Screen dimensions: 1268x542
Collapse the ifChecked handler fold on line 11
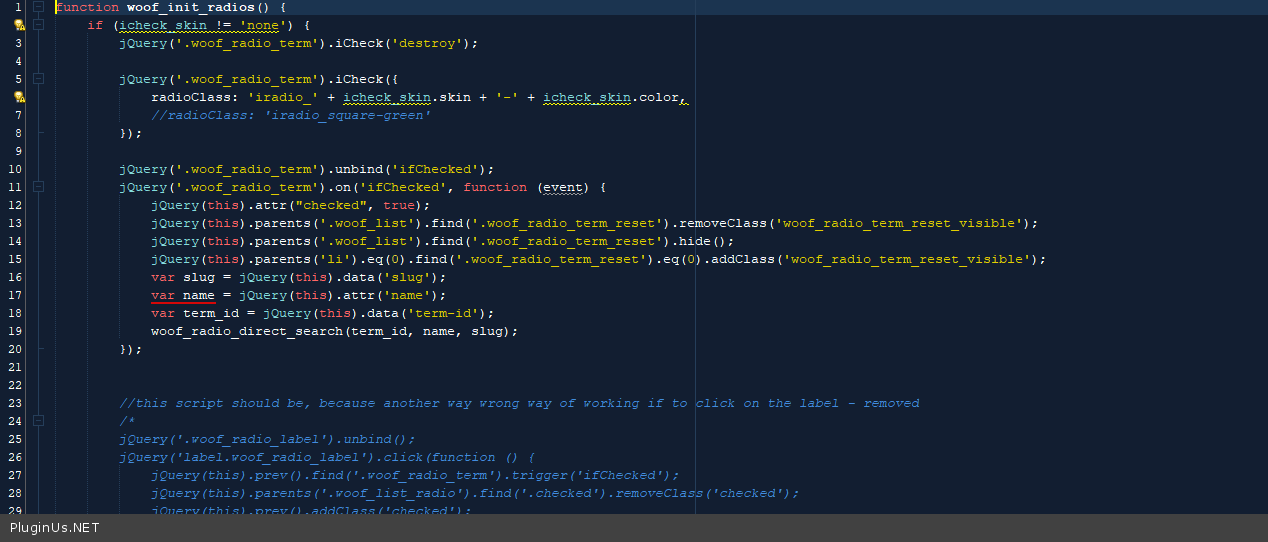(38, 187)
